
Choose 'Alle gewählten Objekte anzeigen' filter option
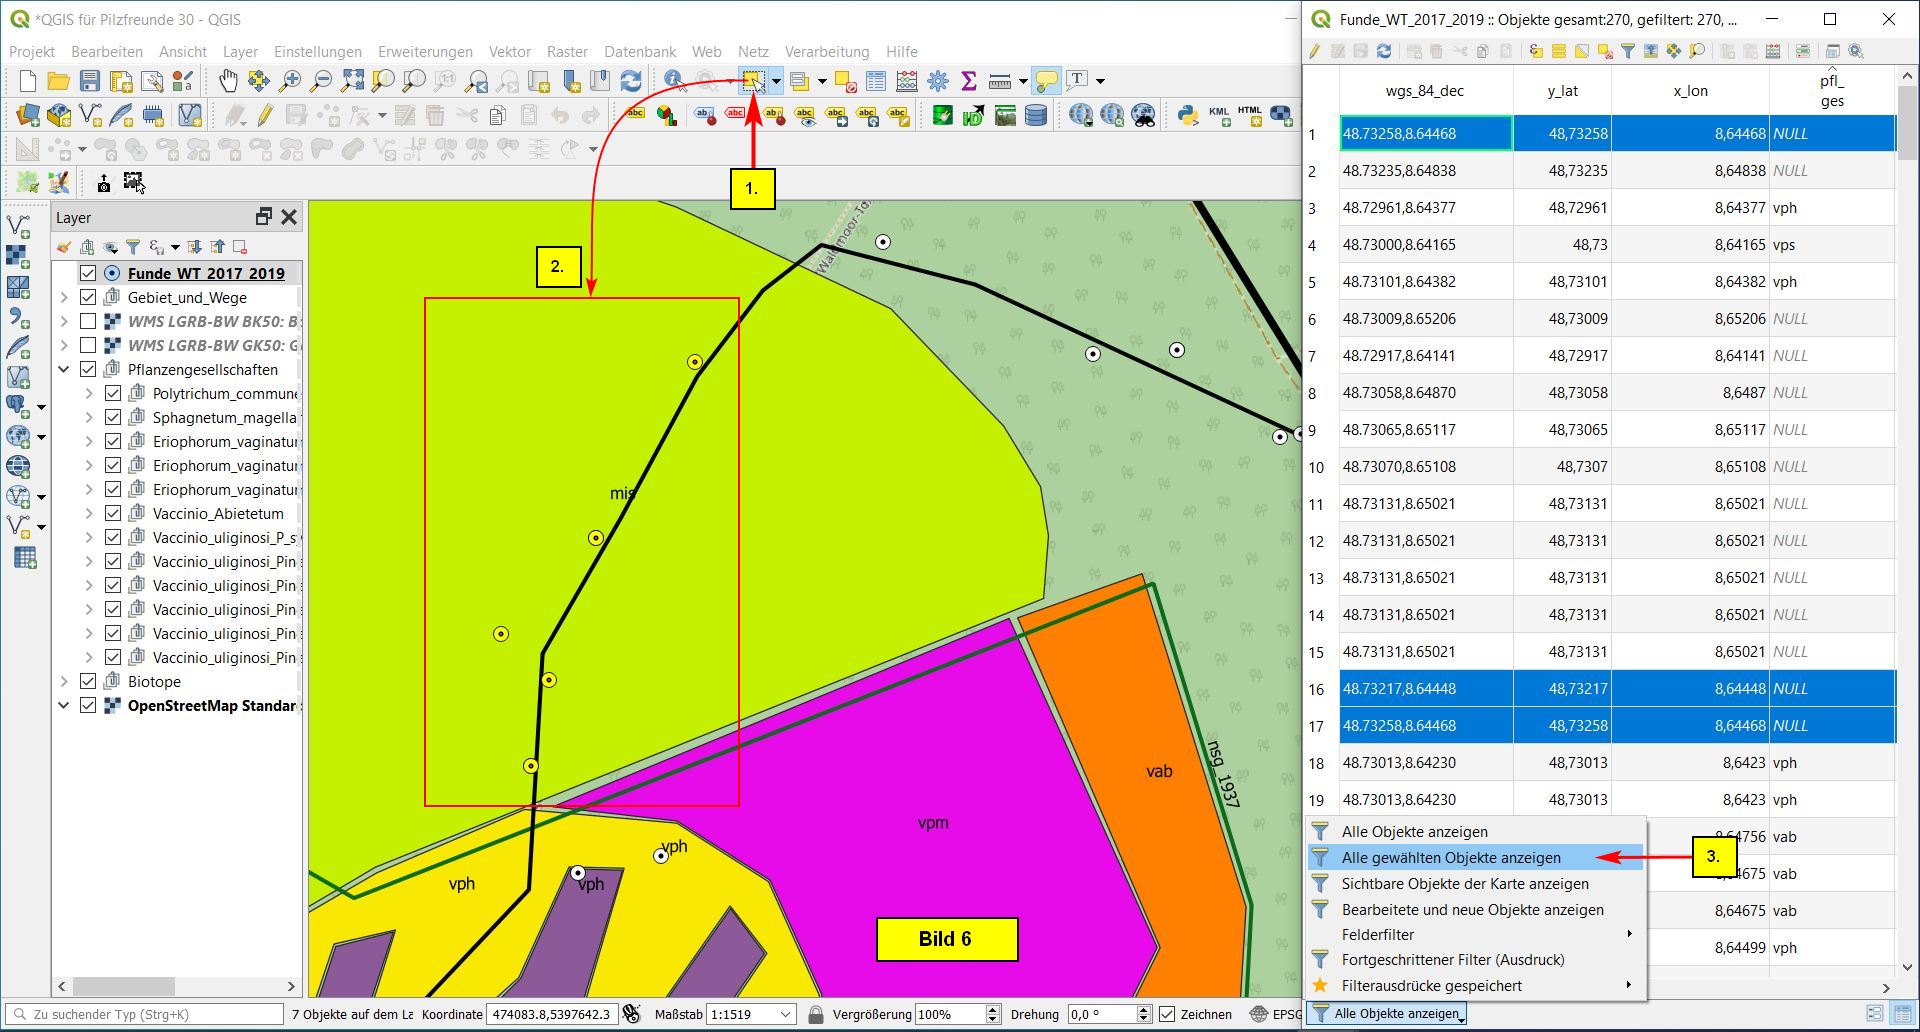coord(1450,857)
